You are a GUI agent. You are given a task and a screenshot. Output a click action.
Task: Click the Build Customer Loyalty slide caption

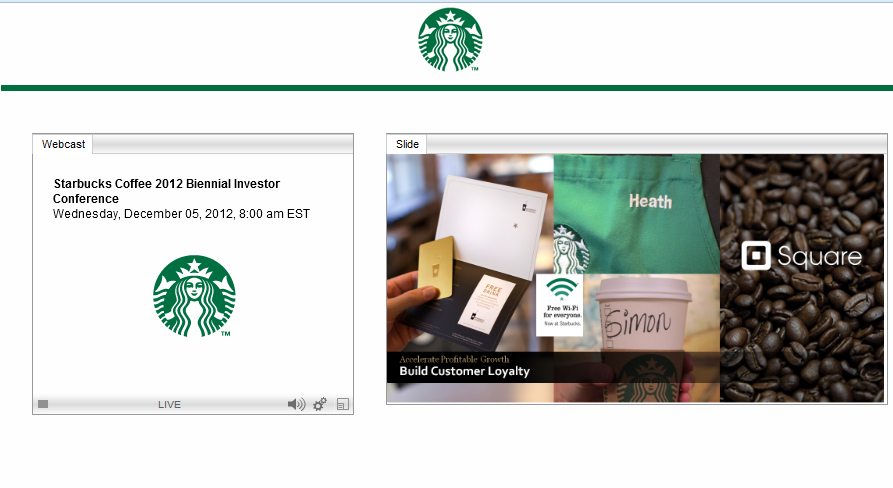pyautogui.click(x=464, y=371)
